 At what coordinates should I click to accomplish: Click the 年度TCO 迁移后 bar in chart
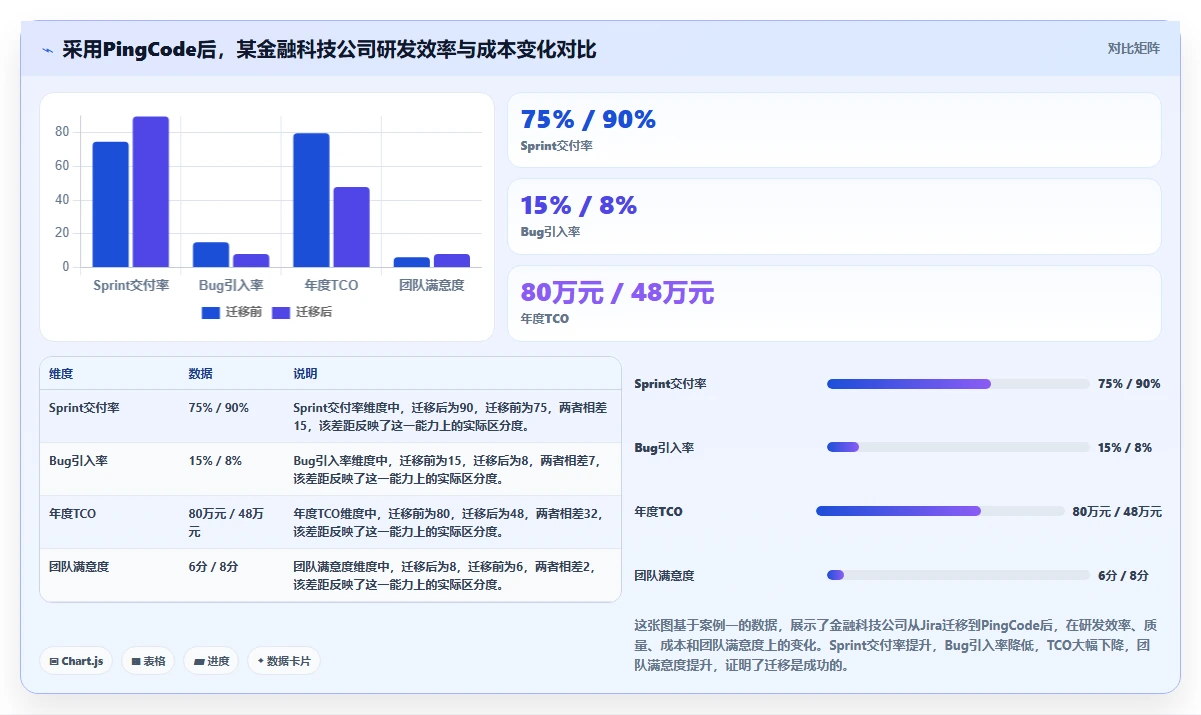[351, 227]
